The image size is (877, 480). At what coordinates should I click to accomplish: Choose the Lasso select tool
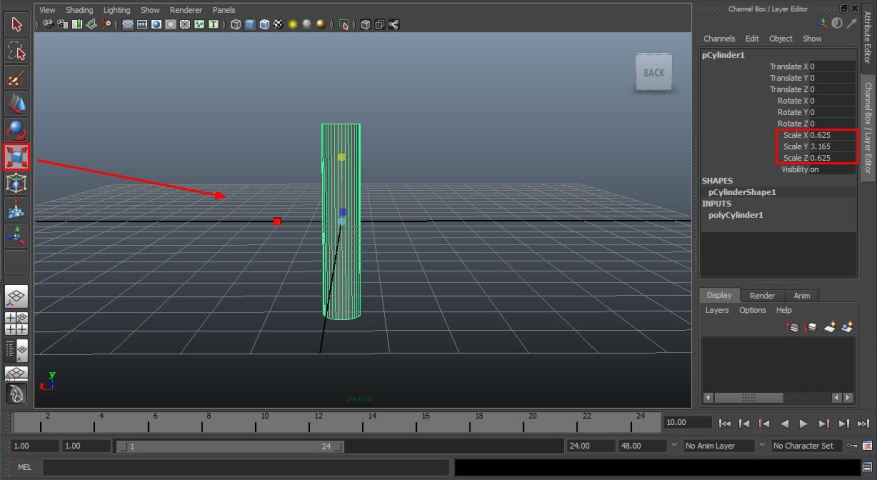pos(16,51)
